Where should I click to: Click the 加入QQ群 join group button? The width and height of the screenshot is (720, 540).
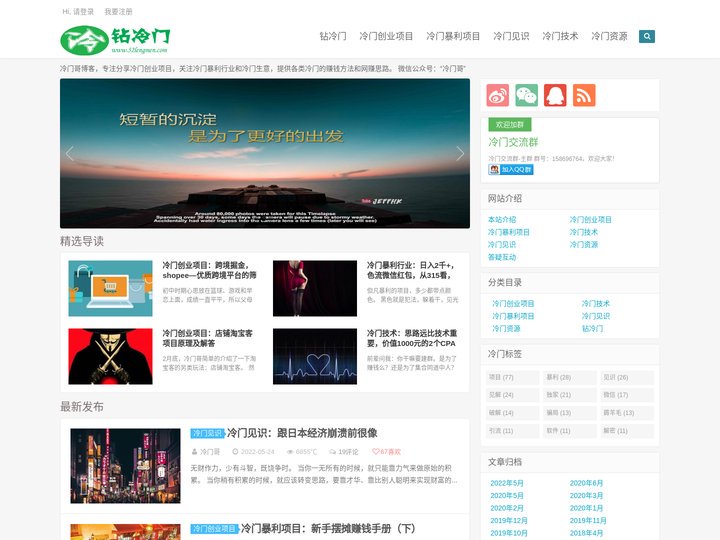[511, 169]
